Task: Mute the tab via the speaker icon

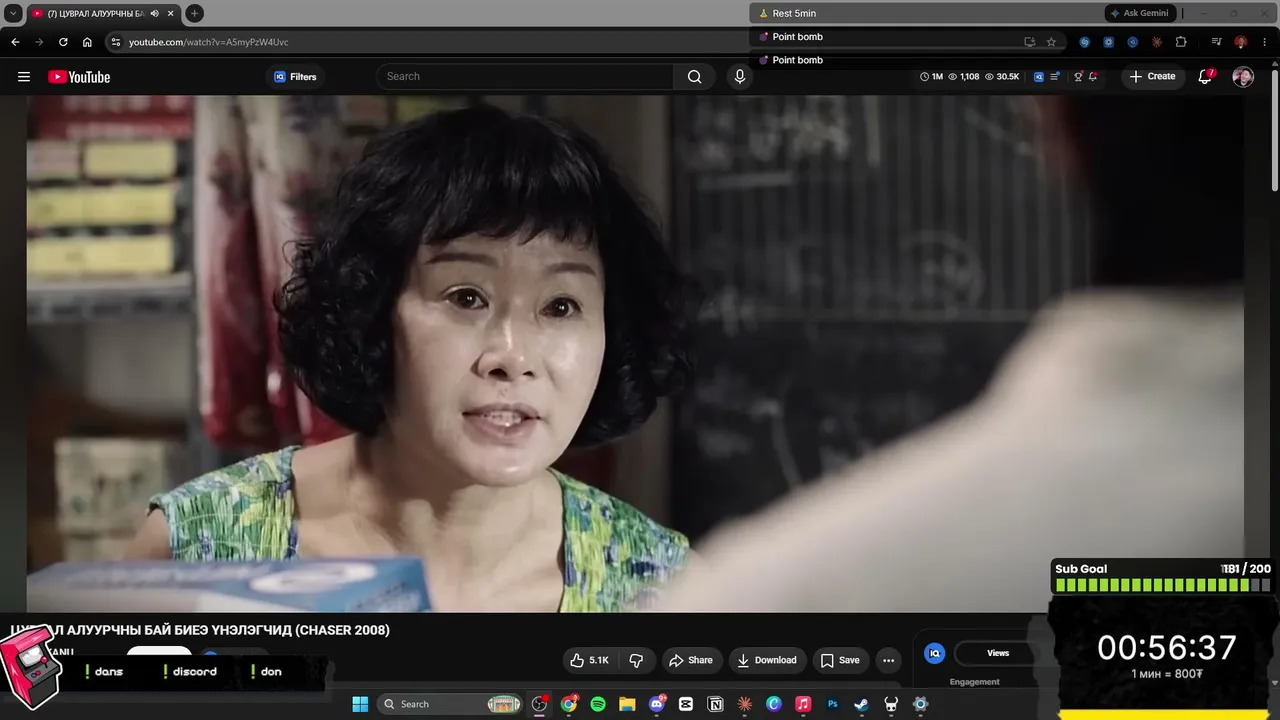Action: point(154,14)
